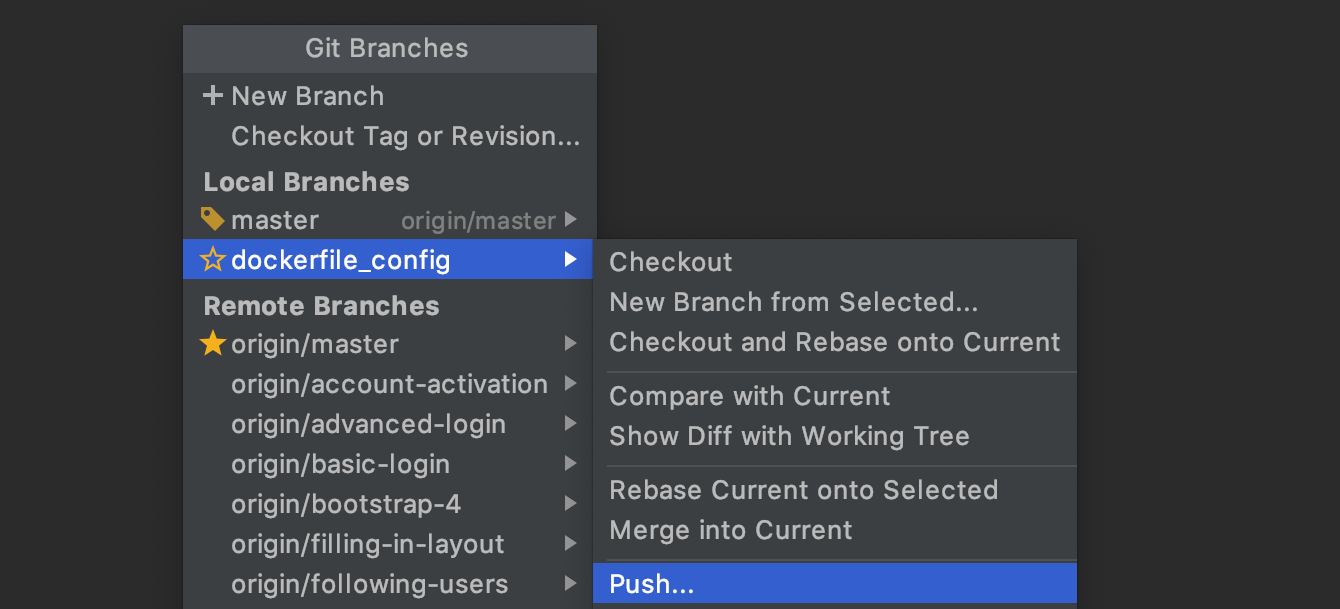Expand submenu arrow for origin/account-activation
This screenshot has height=609, width=1340.
tap(570, 384)
